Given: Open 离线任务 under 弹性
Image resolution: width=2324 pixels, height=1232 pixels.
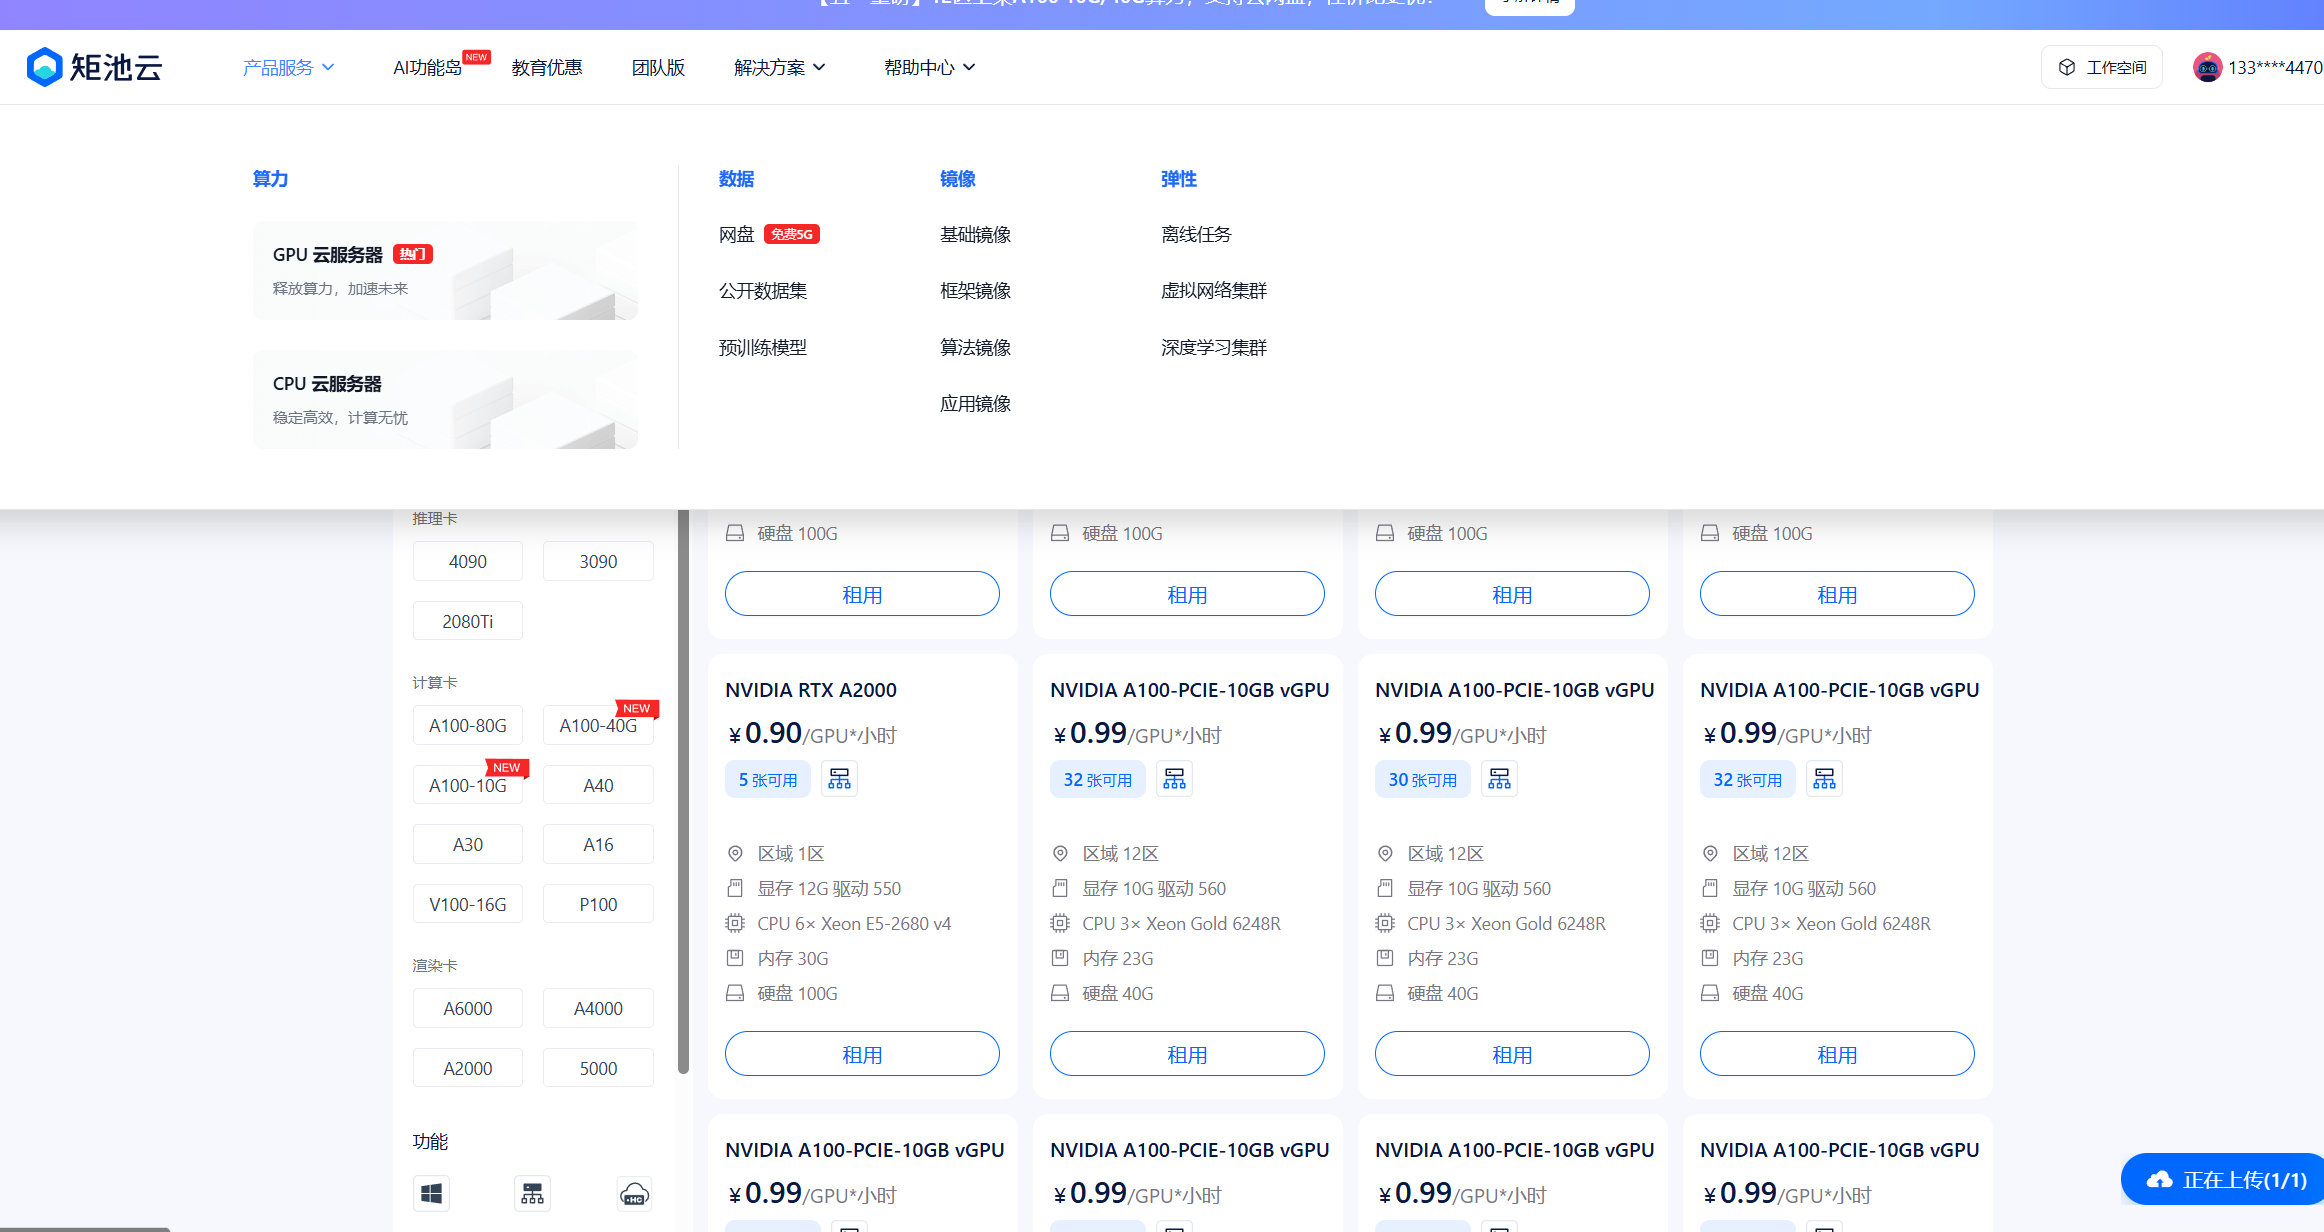Looking at the screenshot, I should 1196,234.
